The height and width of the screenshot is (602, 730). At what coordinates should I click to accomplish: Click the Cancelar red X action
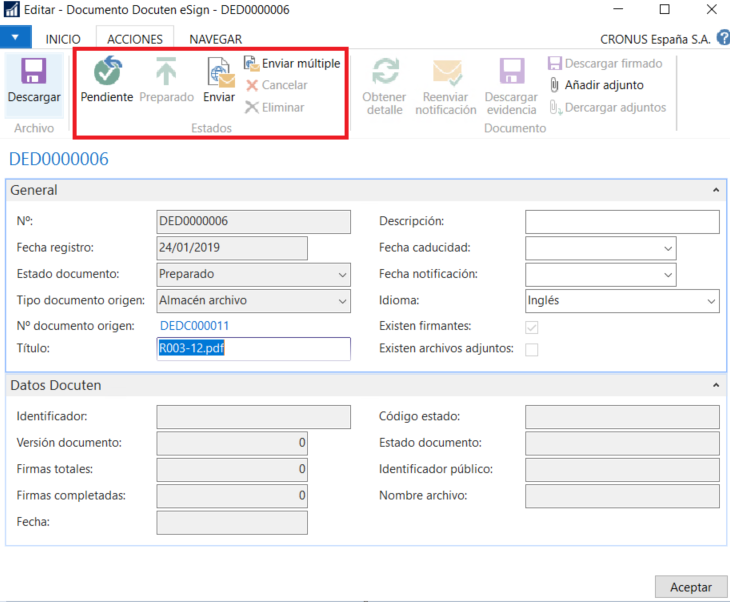click(x=277, y=85)
